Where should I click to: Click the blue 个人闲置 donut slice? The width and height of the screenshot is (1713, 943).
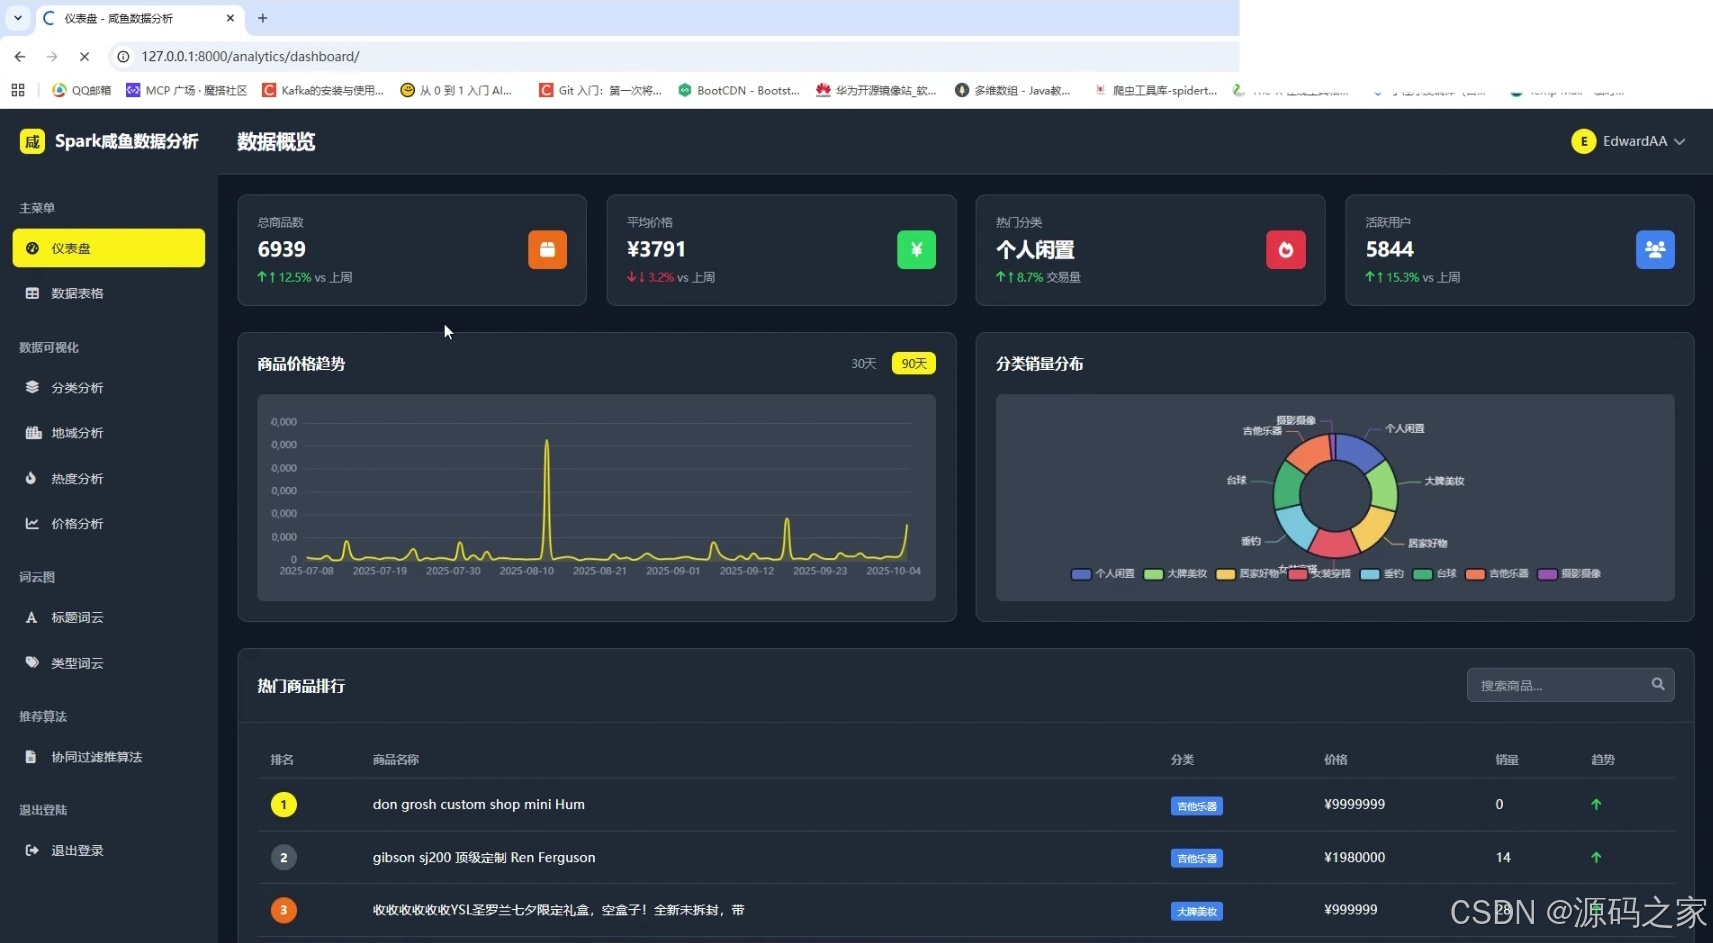(1360, 451)
